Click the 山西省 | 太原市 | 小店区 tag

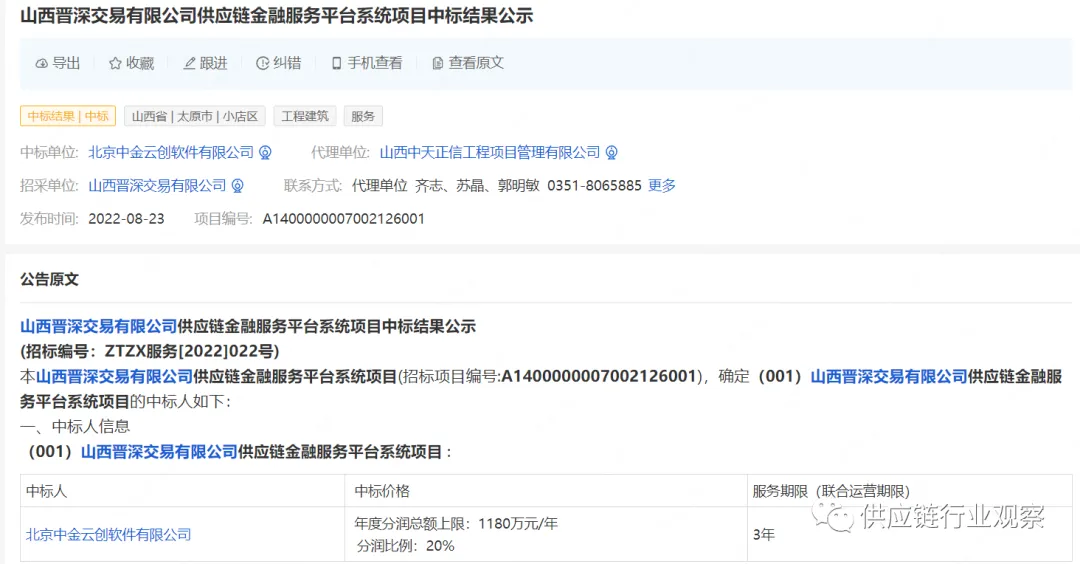click(x=195, y=116)
